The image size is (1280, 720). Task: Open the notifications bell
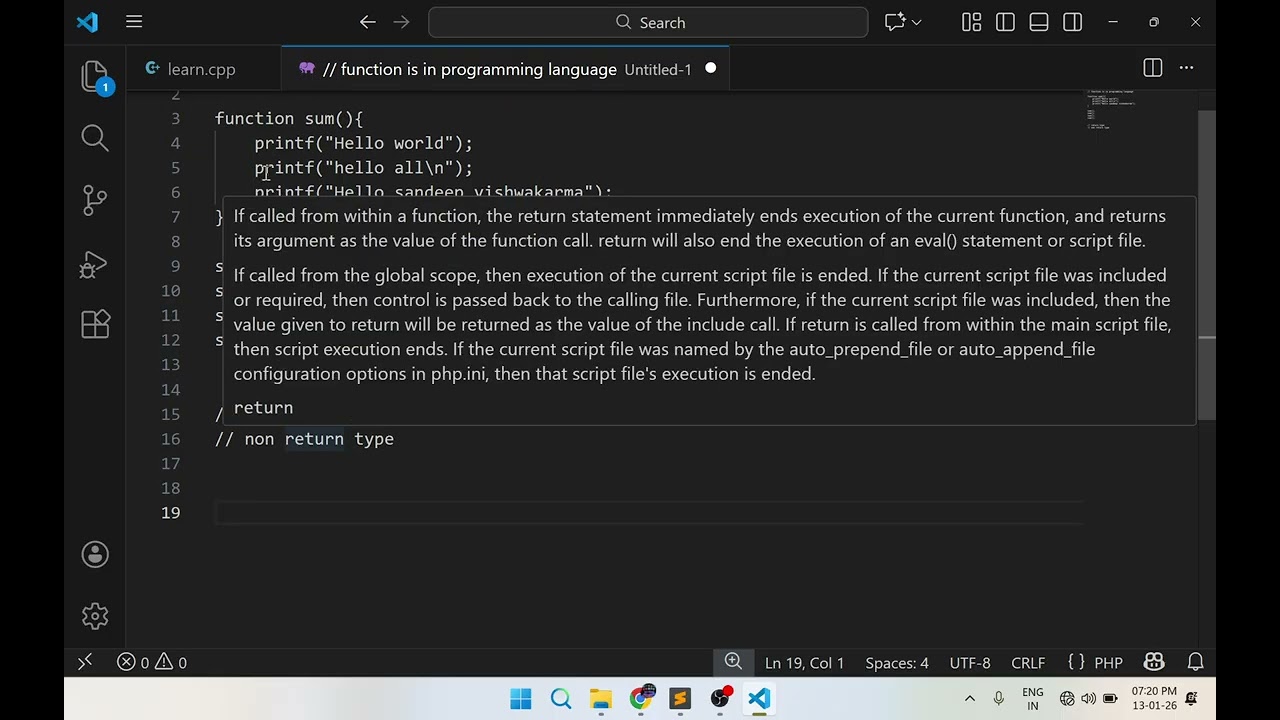1195,662
